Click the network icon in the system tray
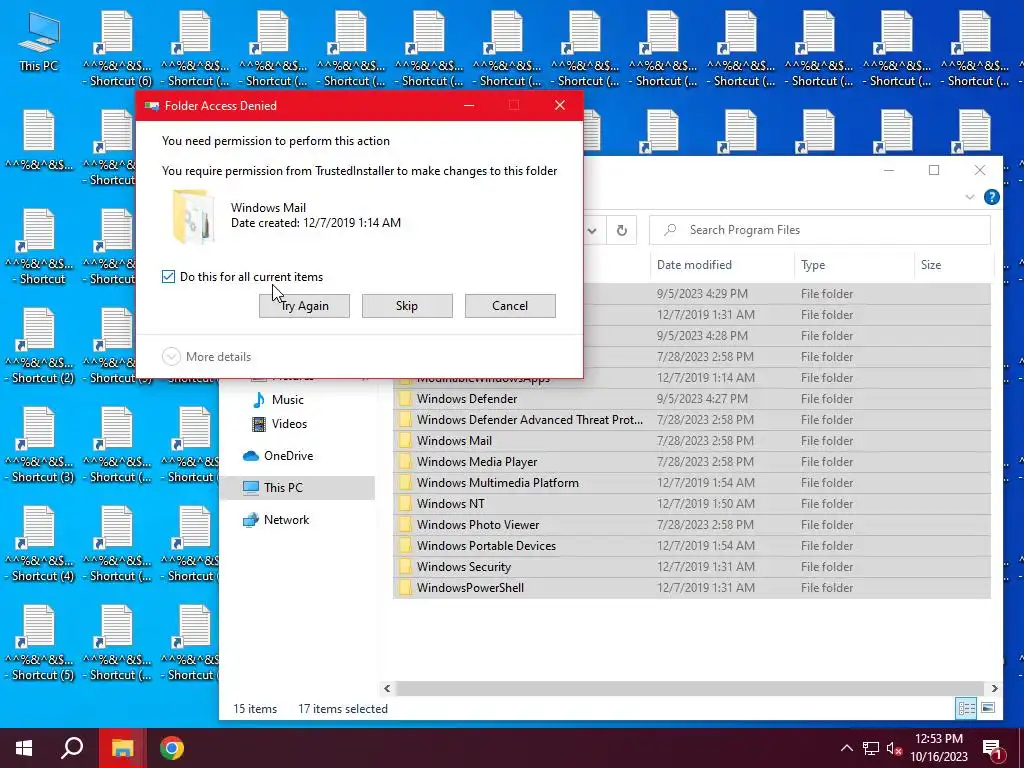This screenshot has height=768, width=1024. click(871, 748)
